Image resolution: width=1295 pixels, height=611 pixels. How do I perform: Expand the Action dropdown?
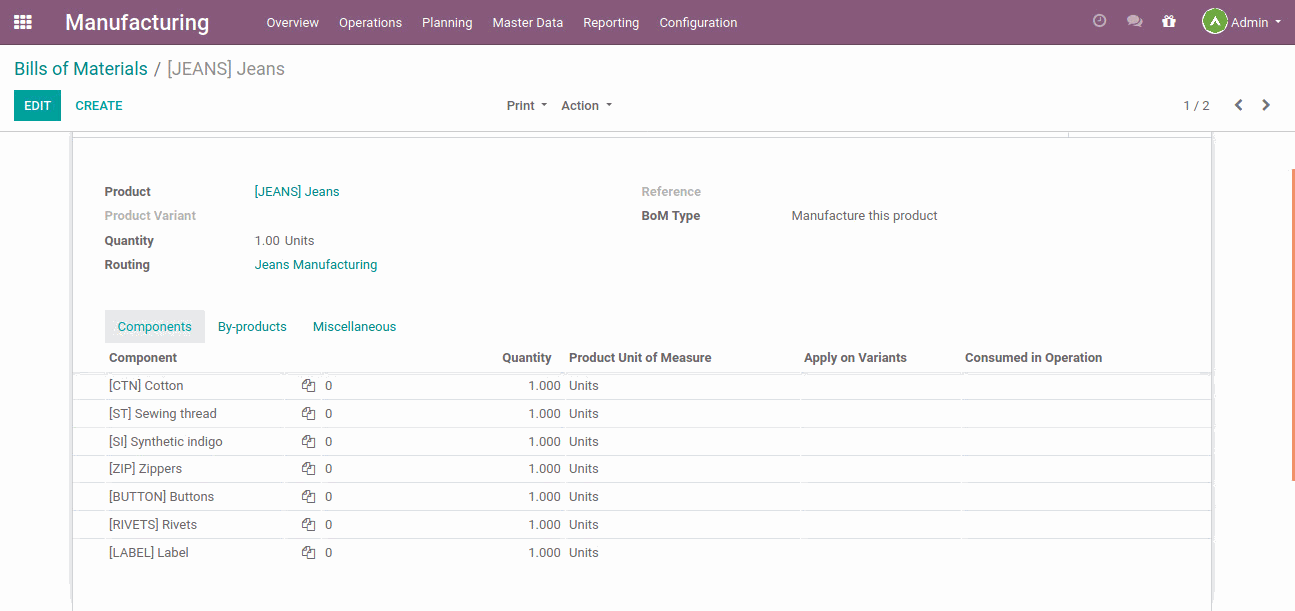coord(586,106)
